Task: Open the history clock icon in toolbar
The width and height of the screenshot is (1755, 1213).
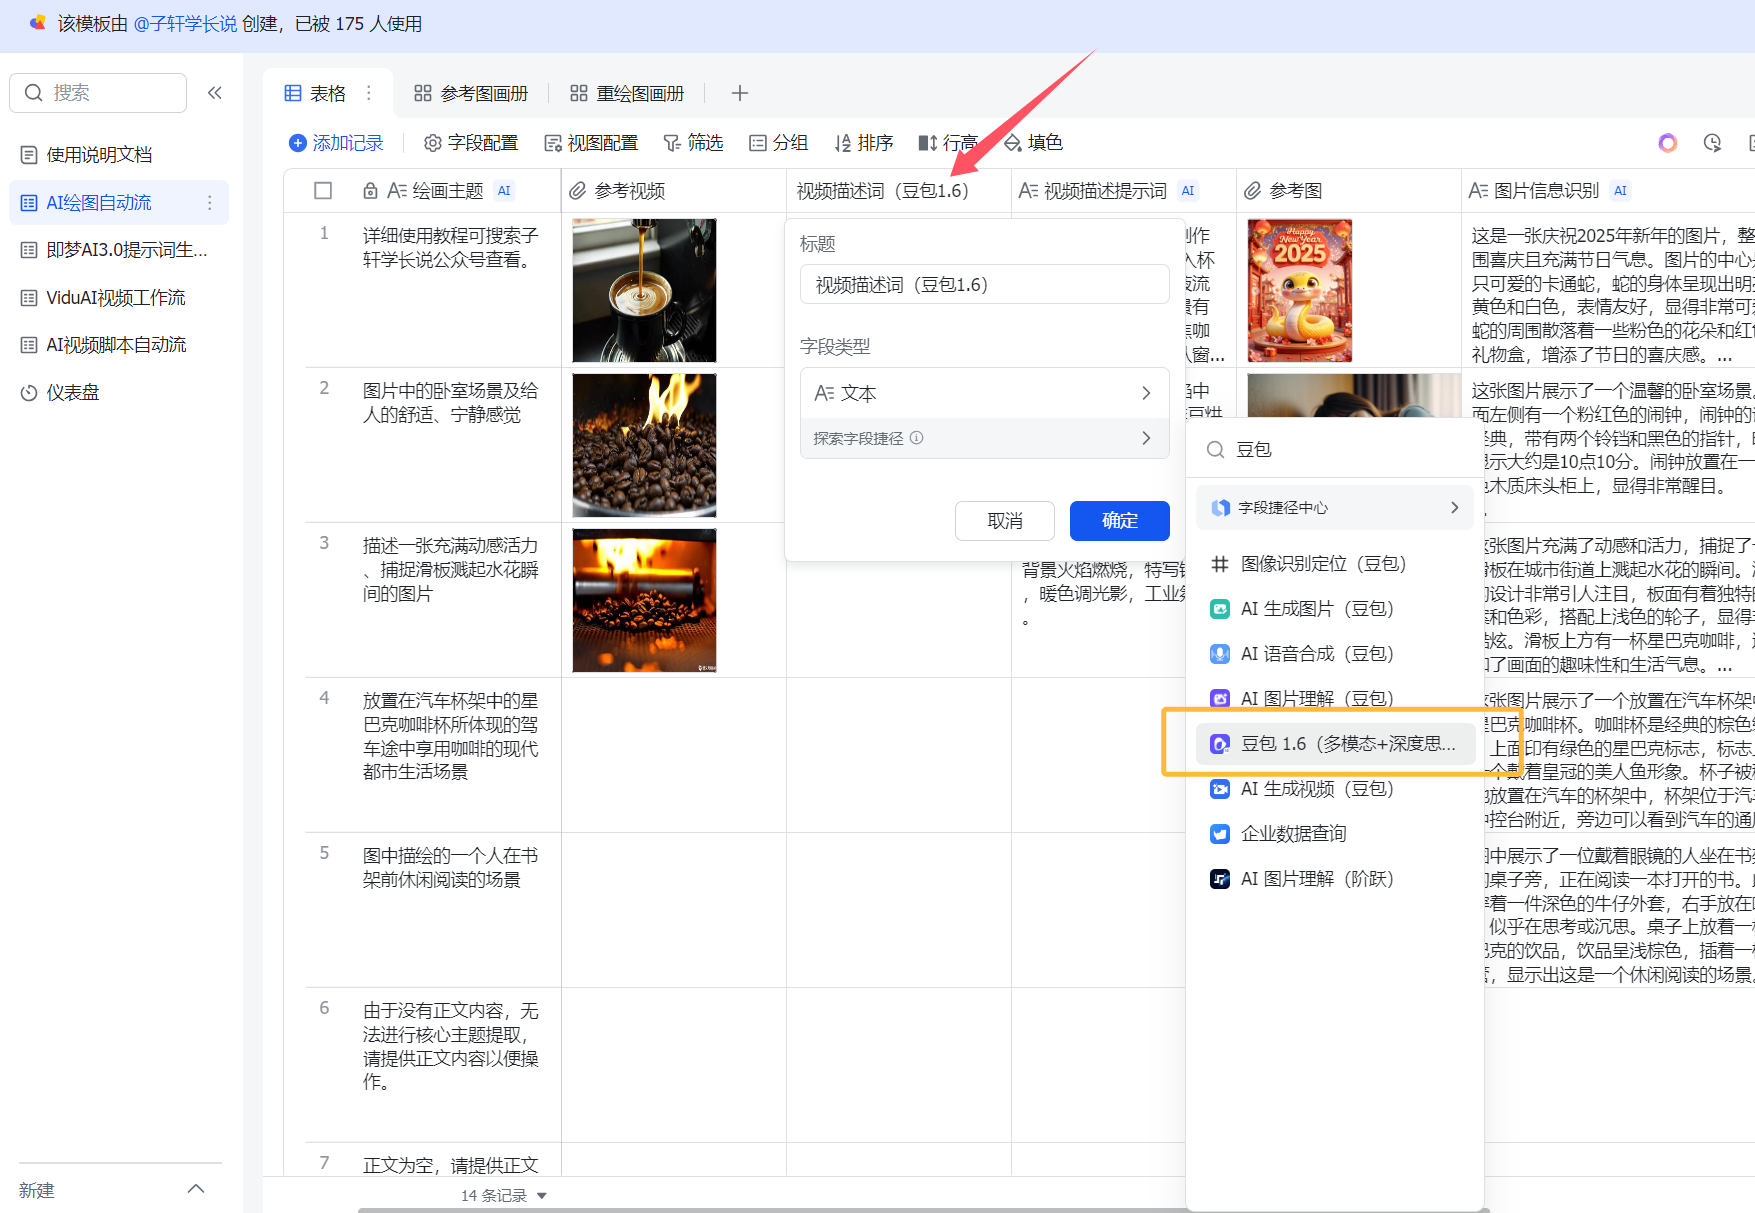Action: click(x=1713, y=143)
